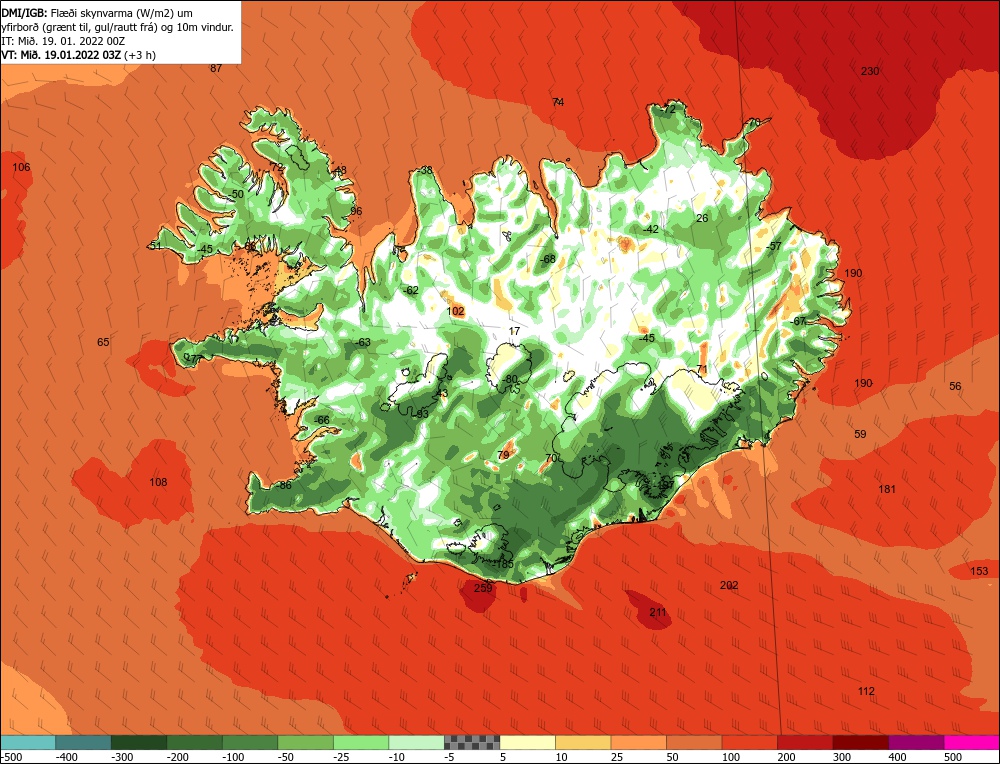The width and height of the screenshot is (1000, 764).
Task: Click the 71 value label north of Vatnajökull
Action: 702,369
